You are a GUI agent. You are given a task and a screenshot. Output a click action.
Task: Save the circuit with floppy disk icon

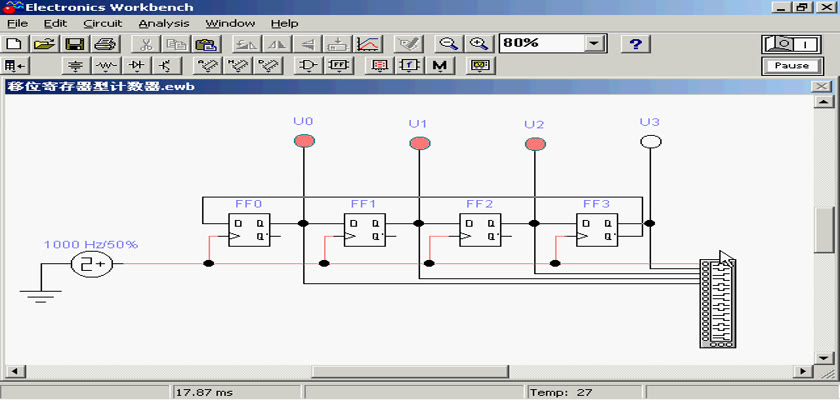[x=74, y=44]
